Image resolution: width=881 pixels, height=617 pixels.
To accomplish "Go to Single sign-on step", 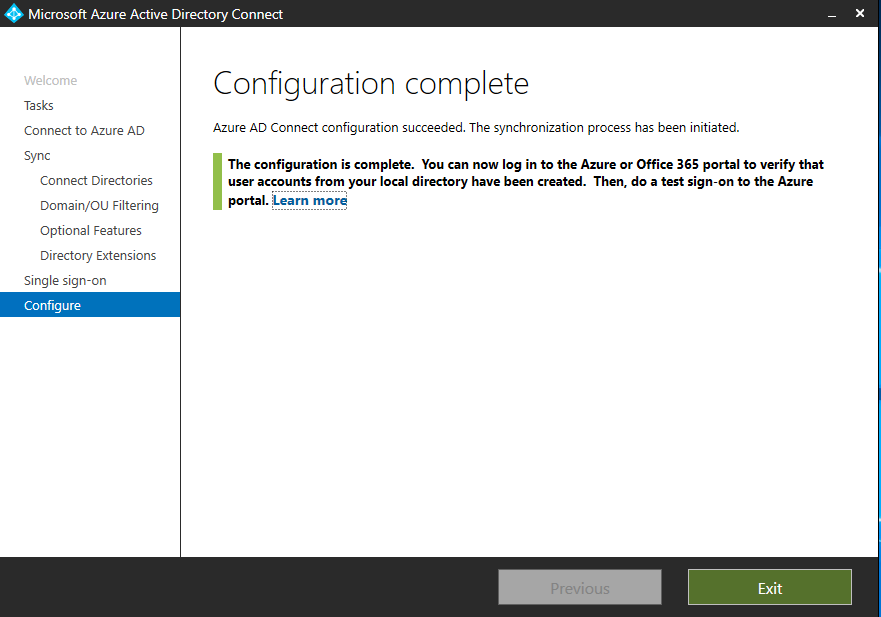I will pyautogui.click(x=65, y=280).
